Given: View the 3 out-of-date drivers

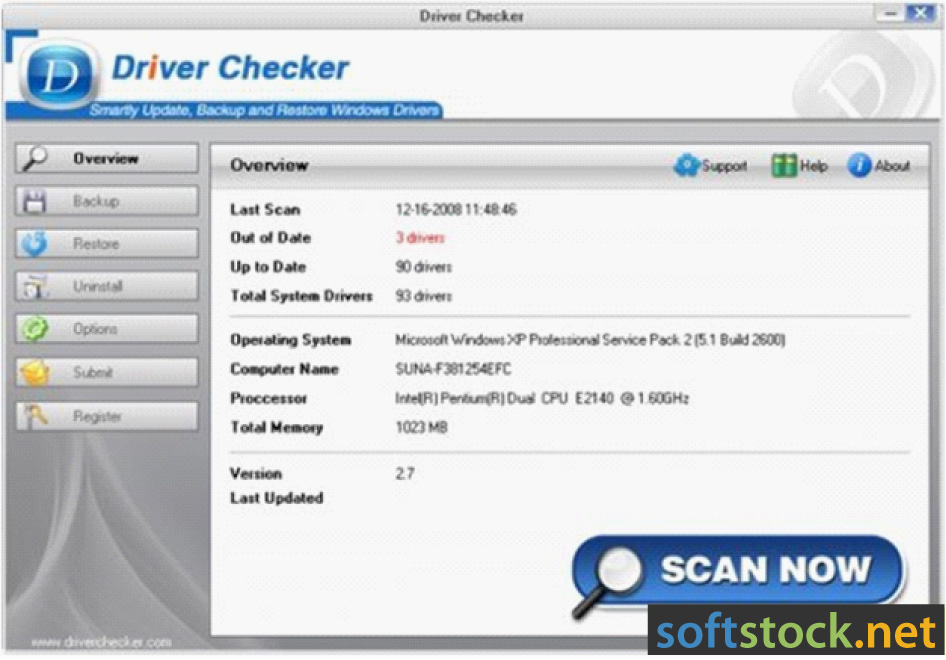Looking at the screenshot, I should pos(418,238).
